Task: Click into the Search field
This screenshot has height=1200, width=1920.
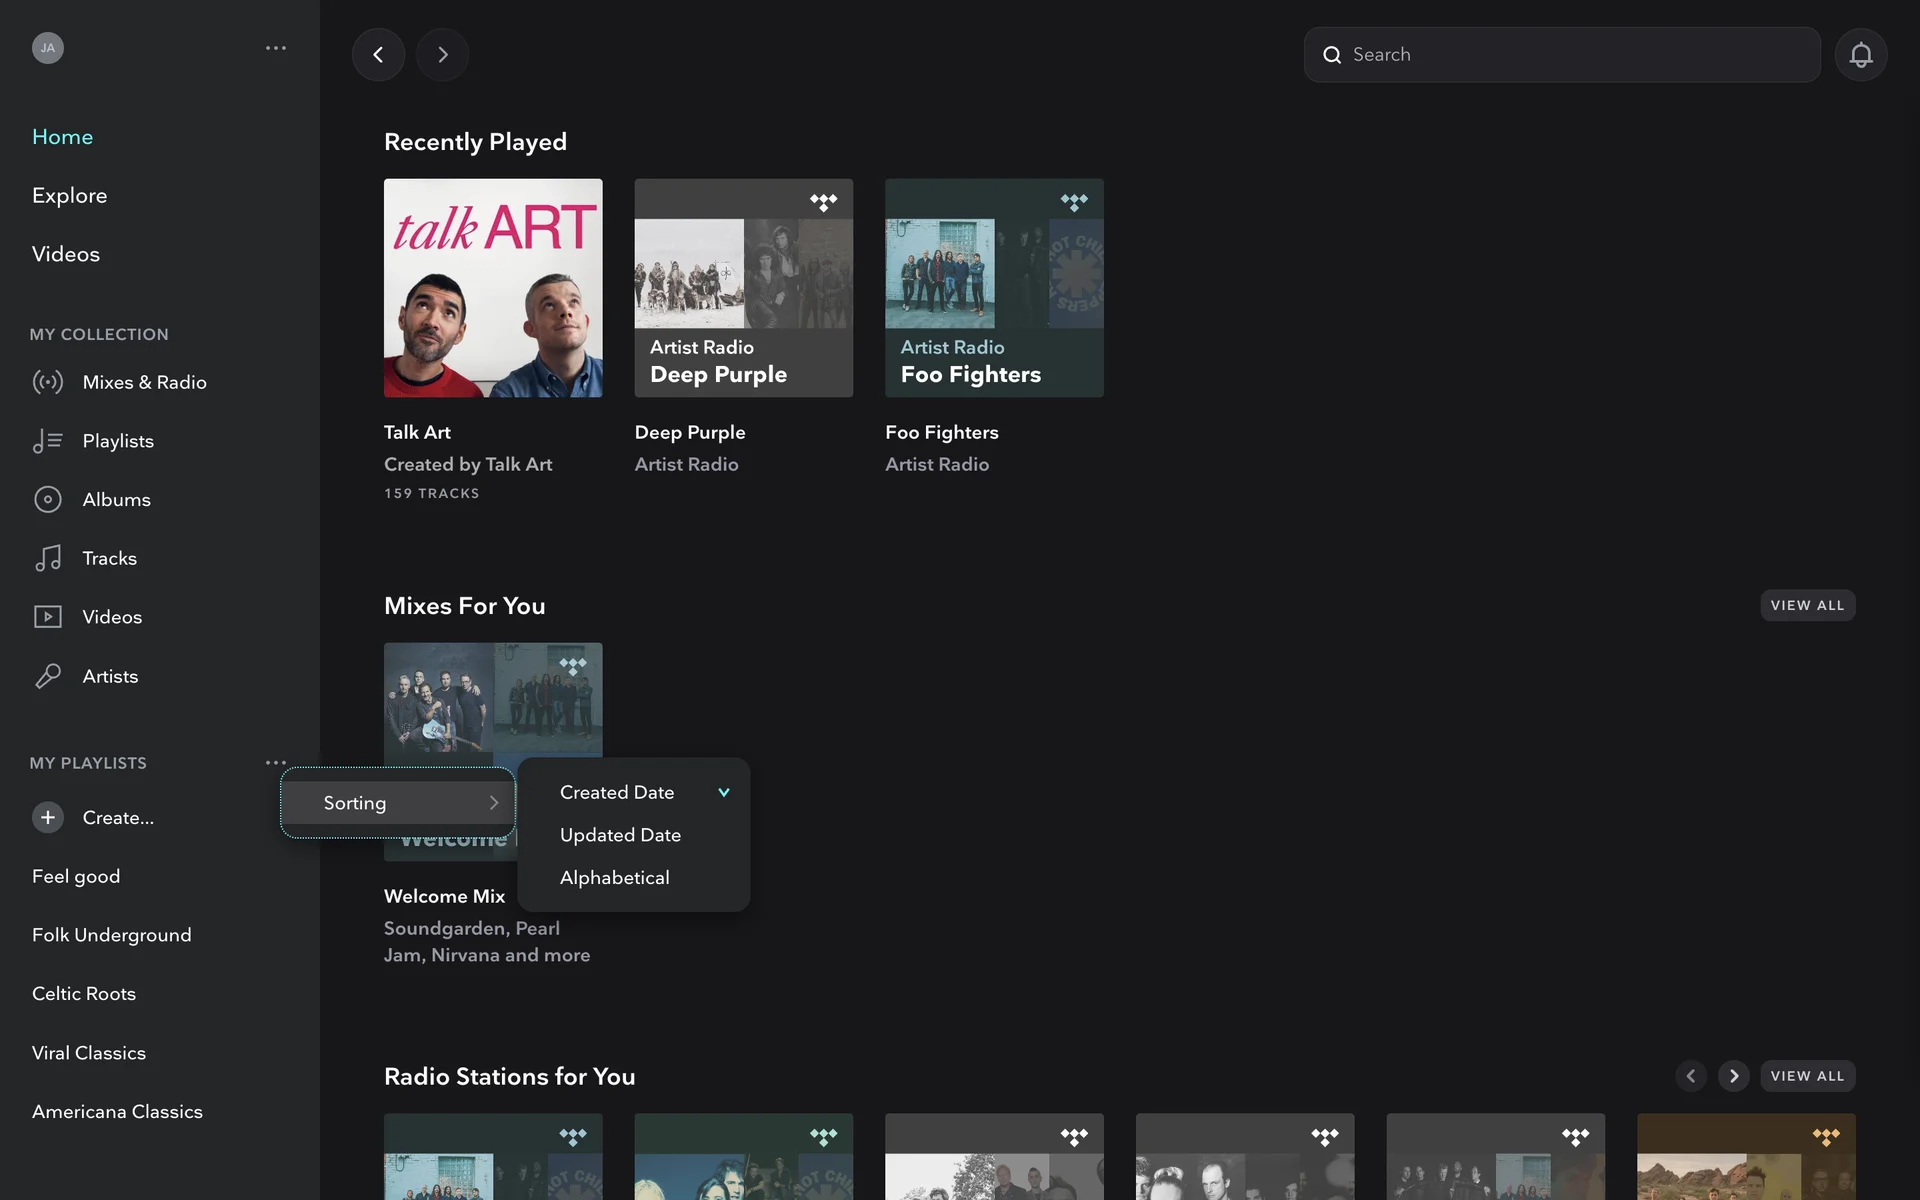Action: tap(1570, 55)
